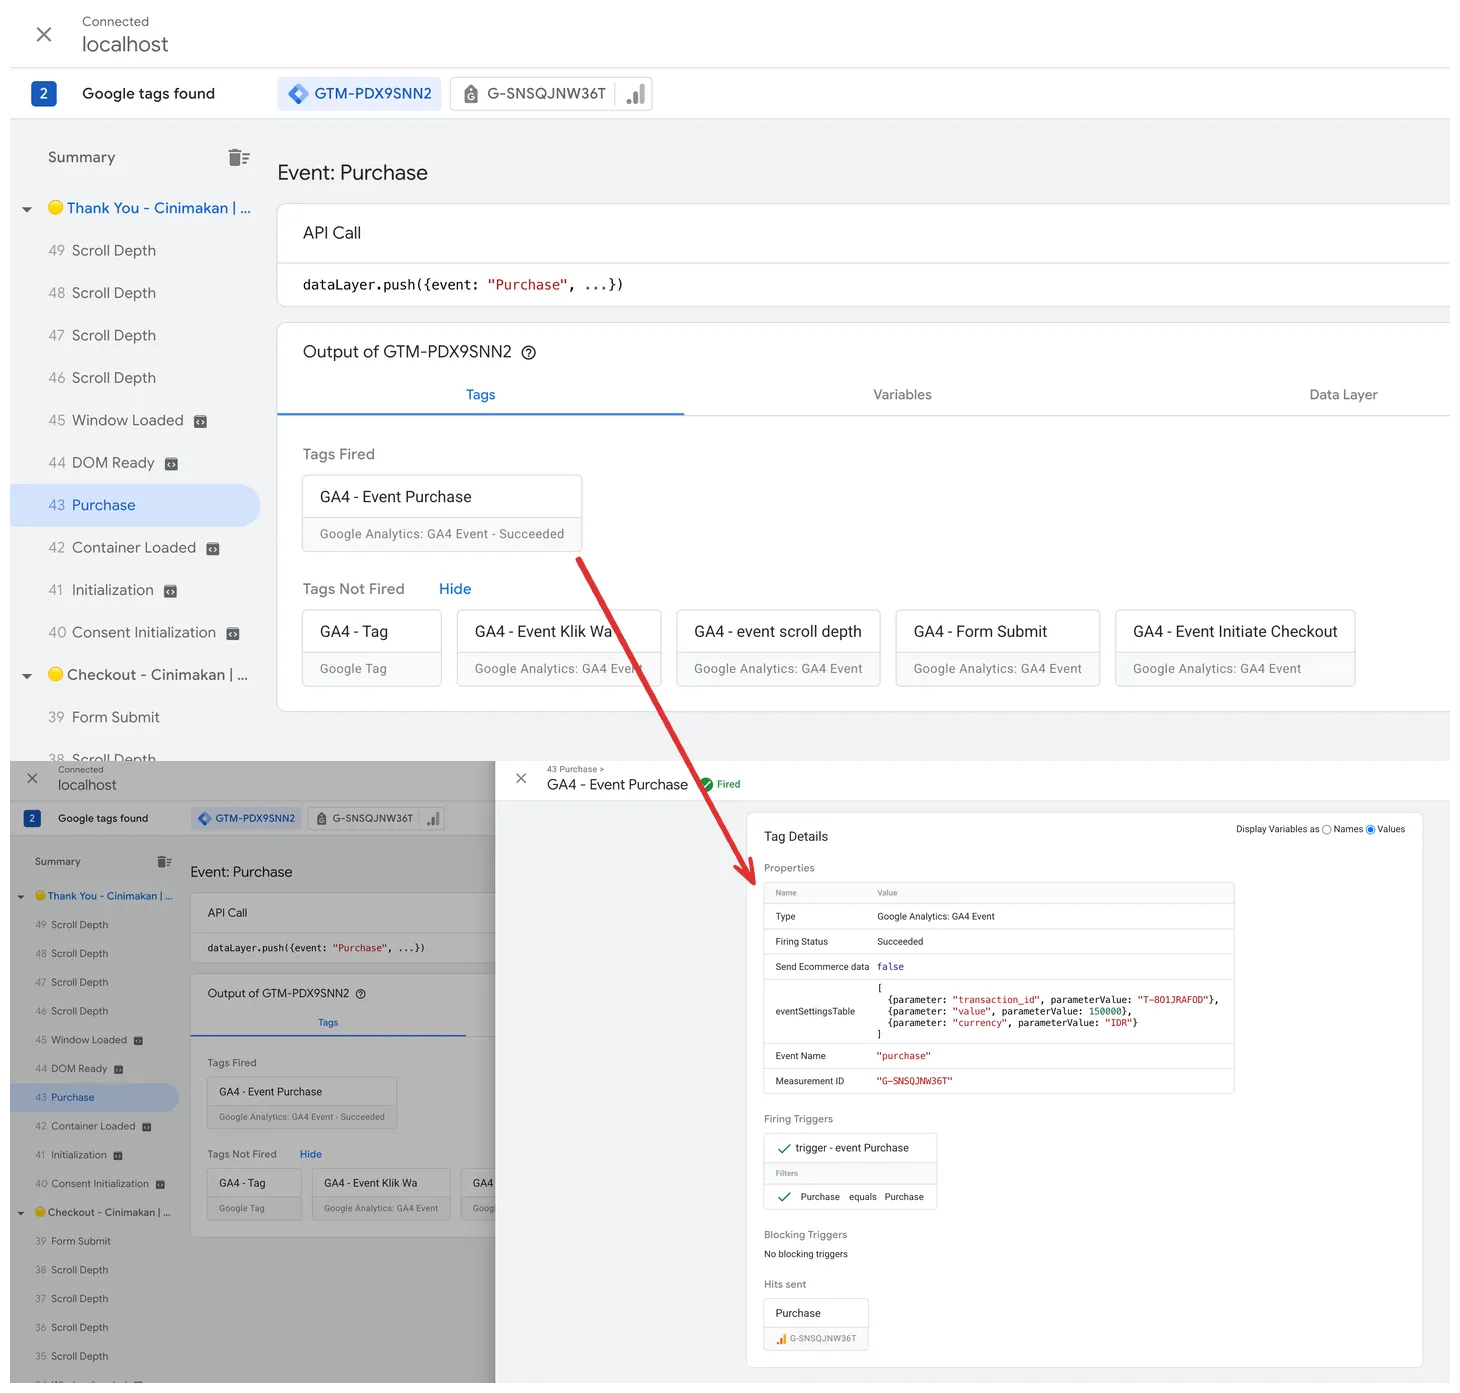Screen dimensions: 1460x1393
Task: Click the dataLayer.push API call code, upper view
Action: click(x=463, y=285)
